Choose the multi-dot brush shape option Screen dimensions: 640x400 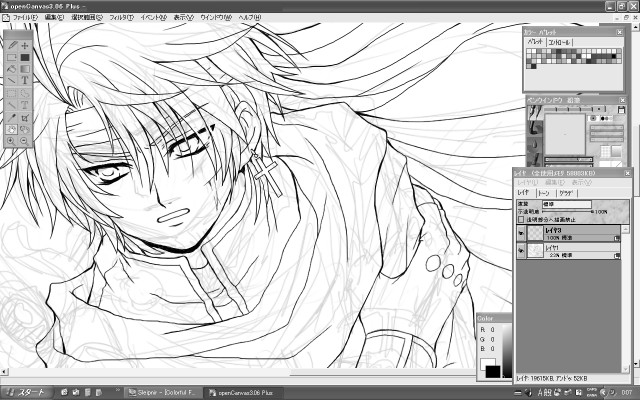tap(606, 119)
